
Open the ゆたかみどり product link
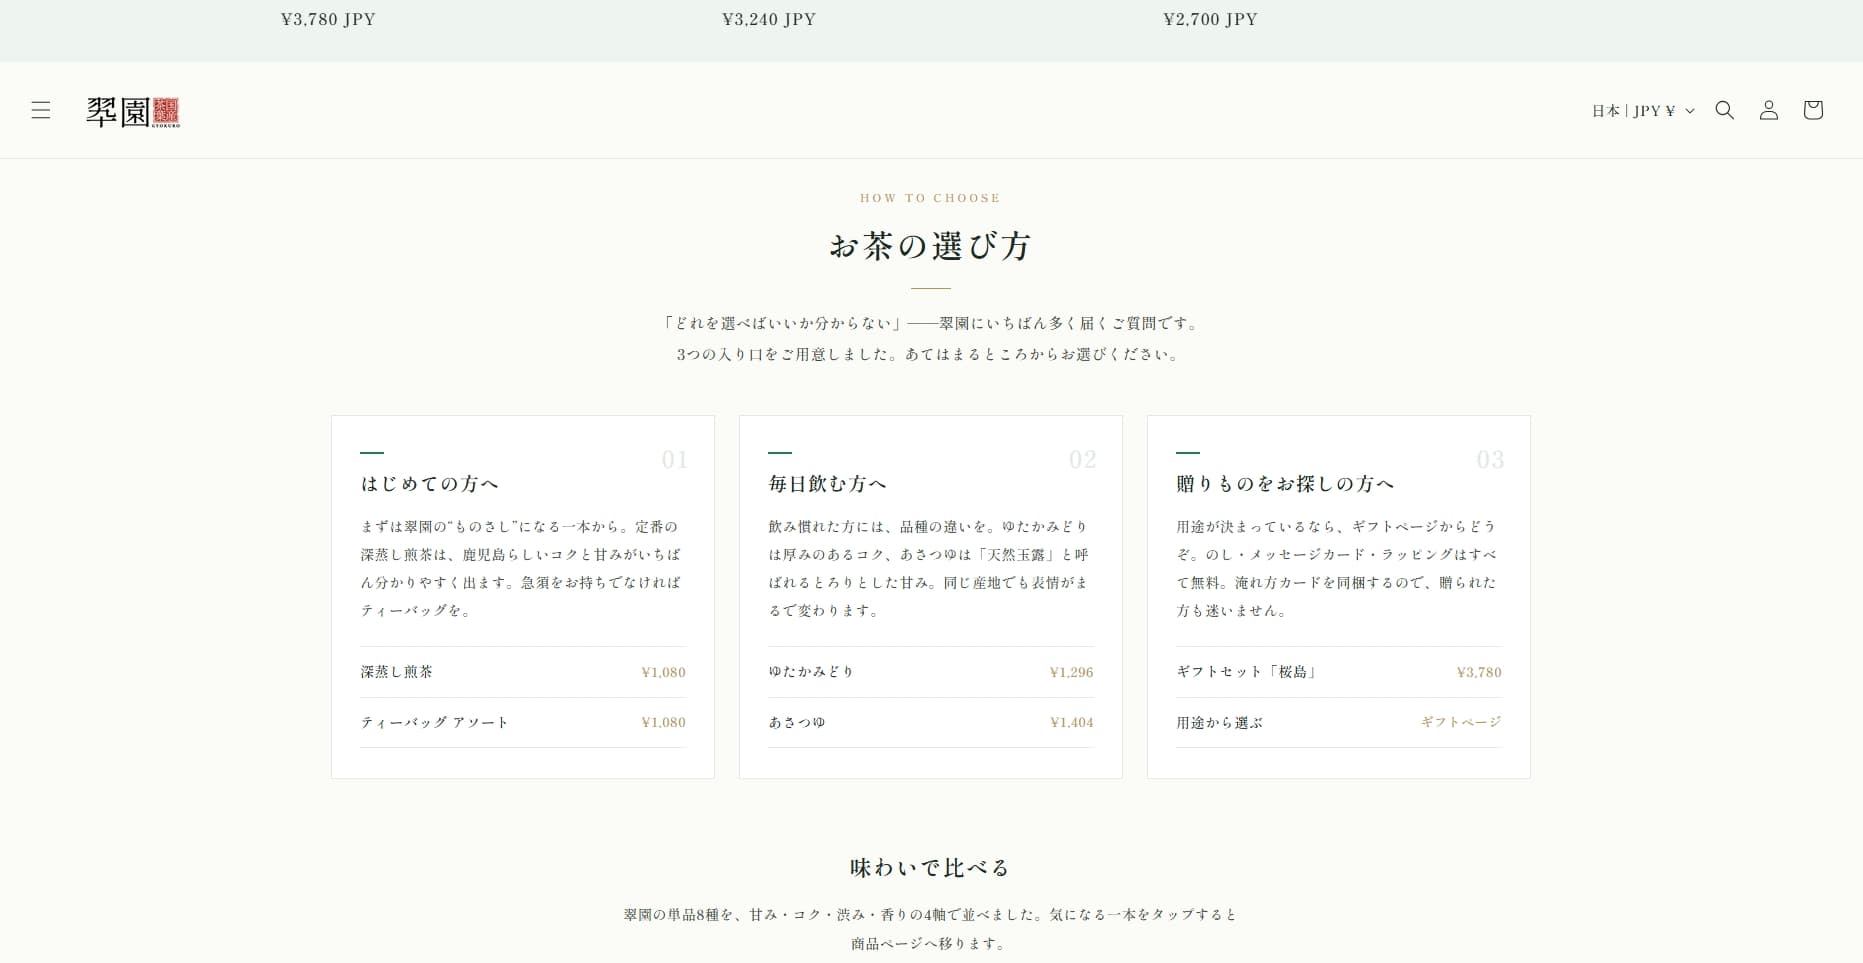coord(931,672)
